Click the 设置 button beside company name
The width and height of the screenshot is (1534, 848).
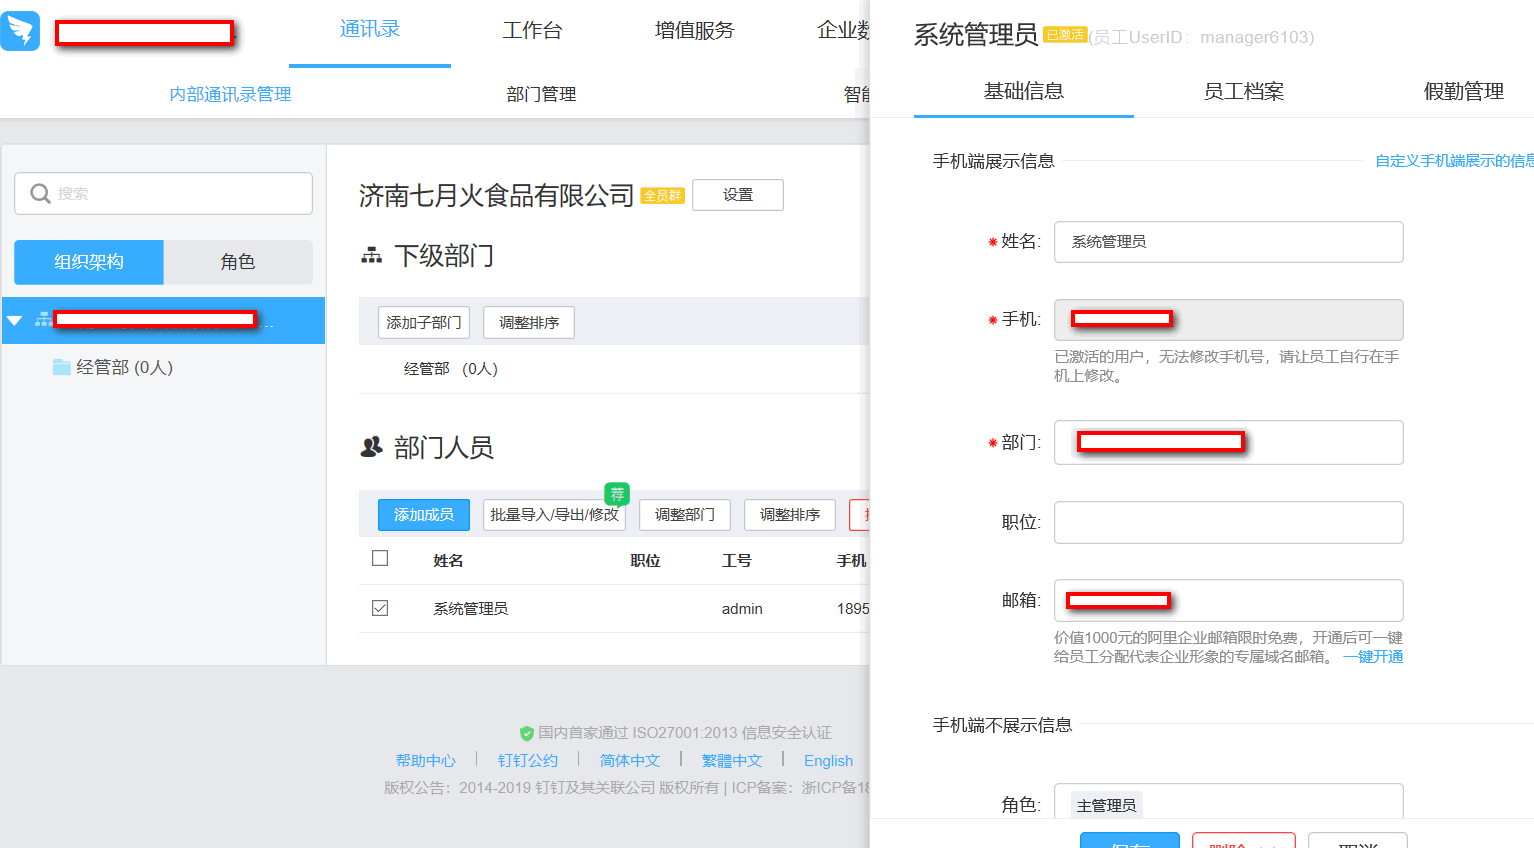pos(737,195)
